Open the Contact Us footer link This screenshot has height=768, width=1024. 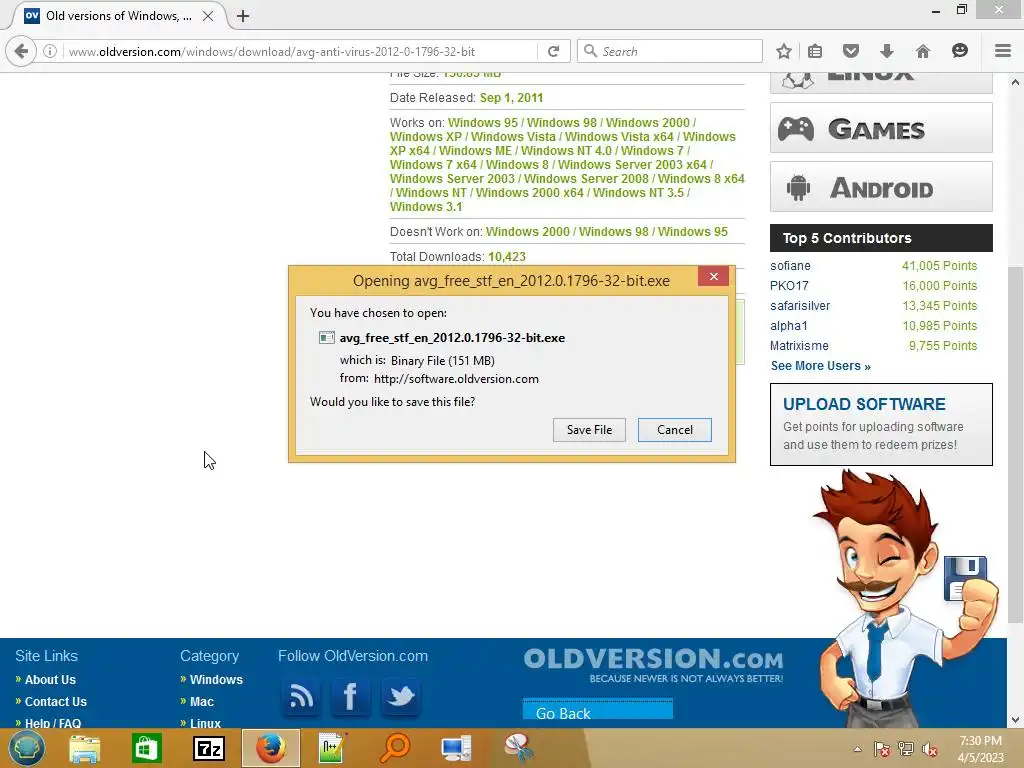(x=56, y=701)
